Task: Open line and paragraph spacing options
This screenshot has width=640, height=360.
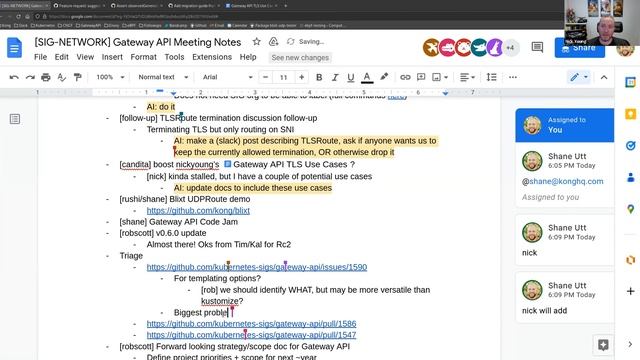Action: 491,77
